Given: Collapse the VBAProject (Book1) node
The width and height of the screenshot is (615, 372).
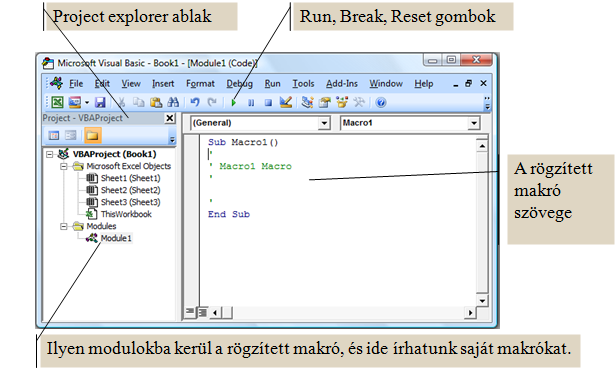Looking at the screenshot, I should [50, 154].
